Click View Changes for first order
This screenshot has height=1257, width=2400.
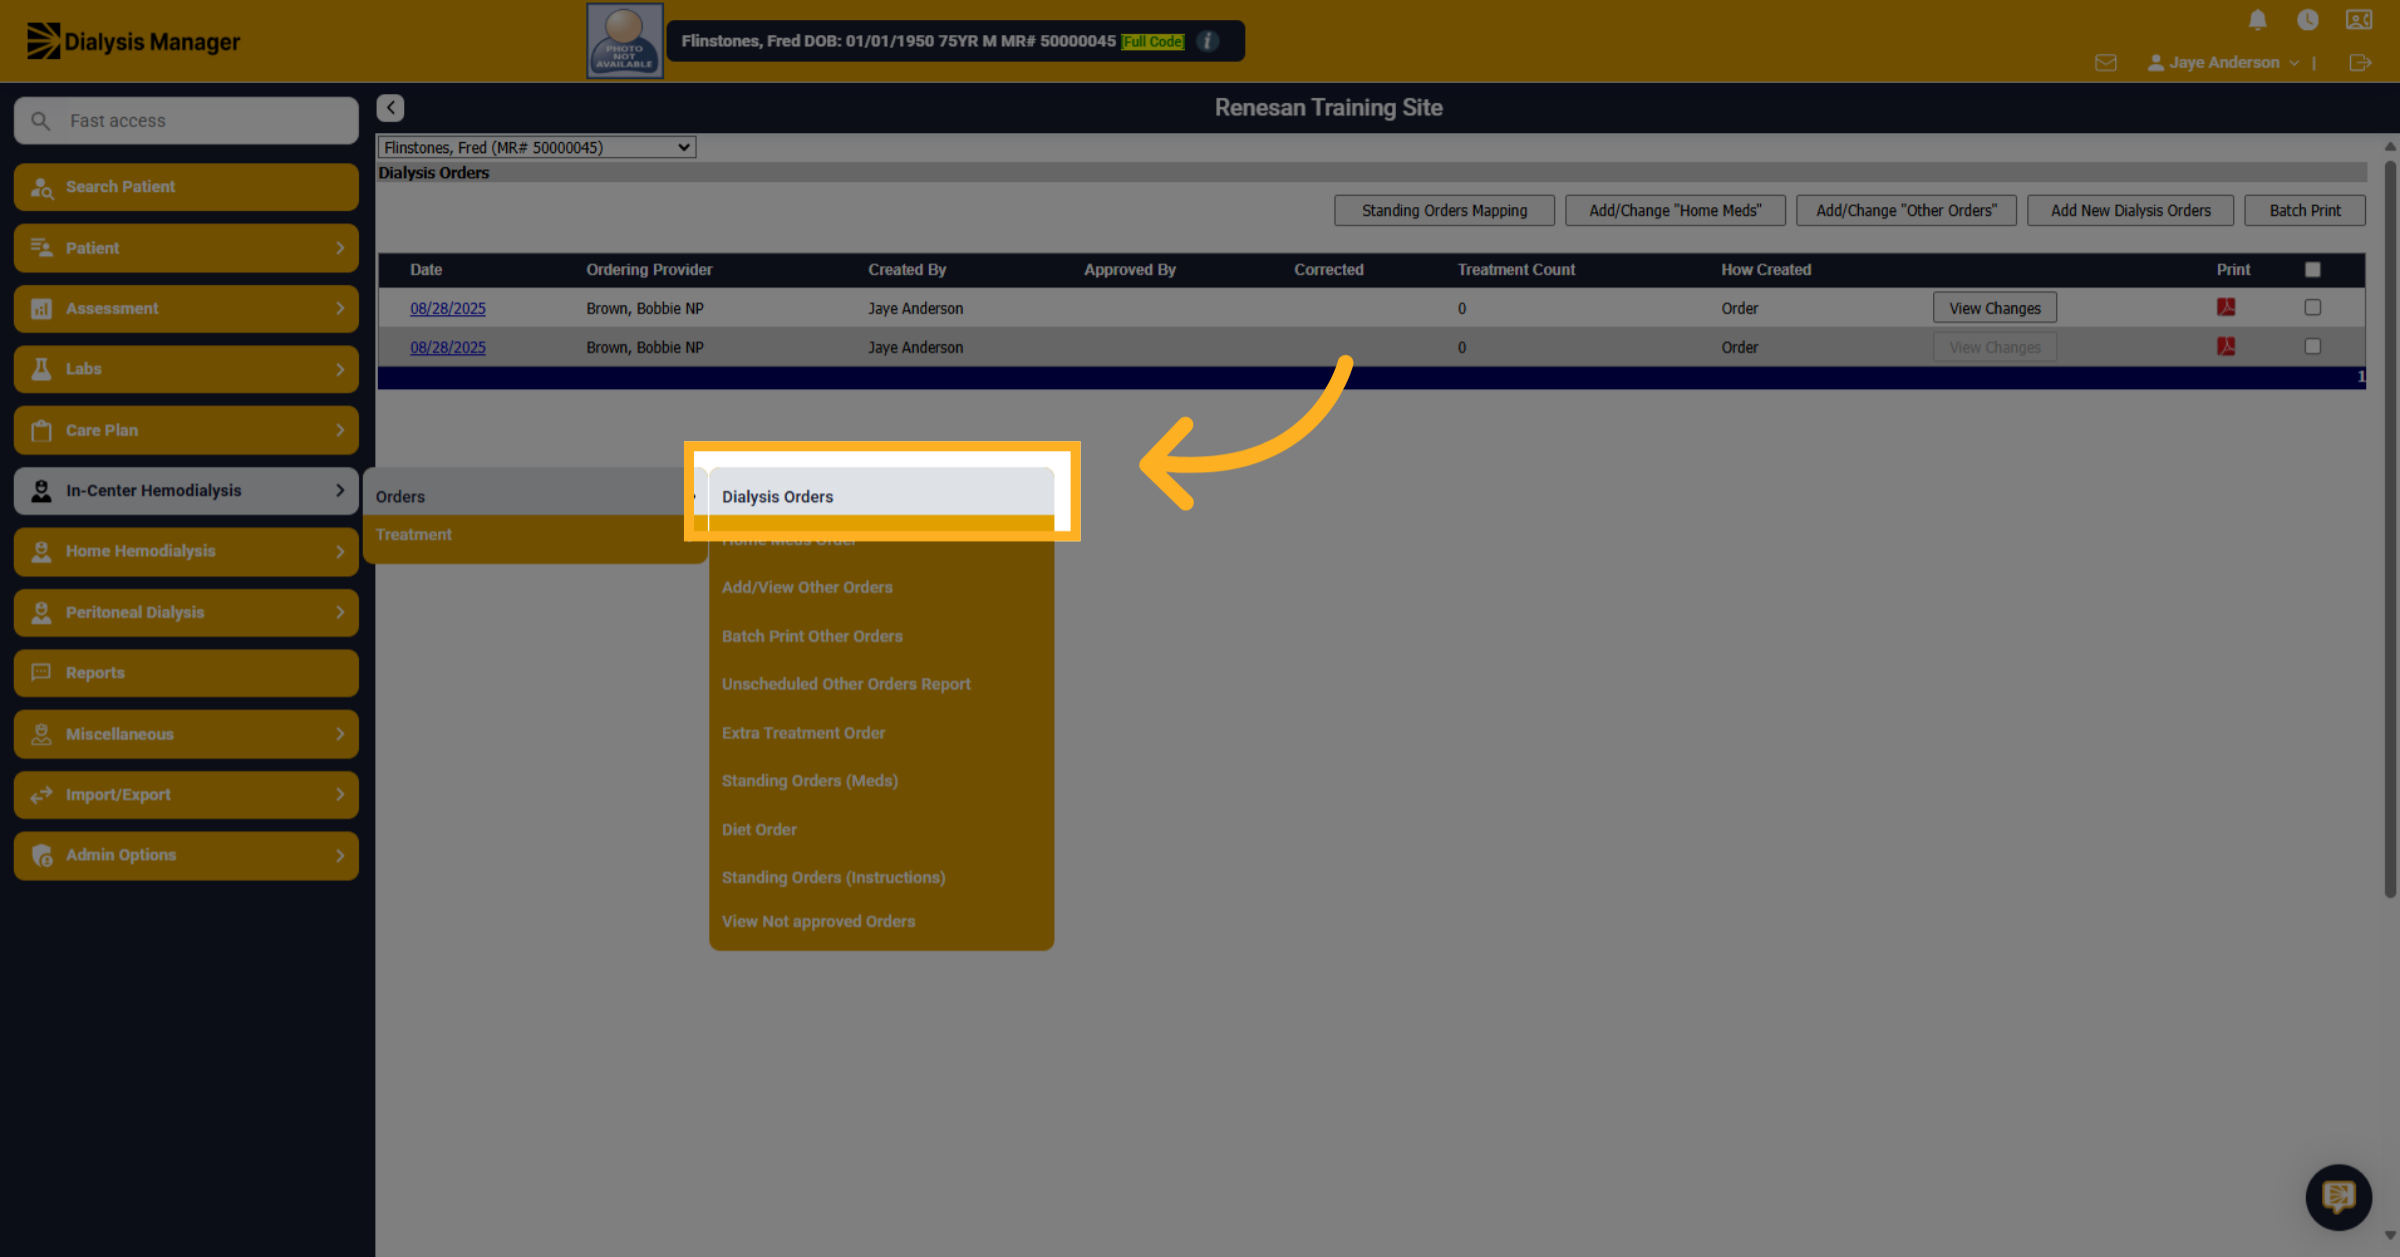pyautogui.click(x=1995, y=308)
